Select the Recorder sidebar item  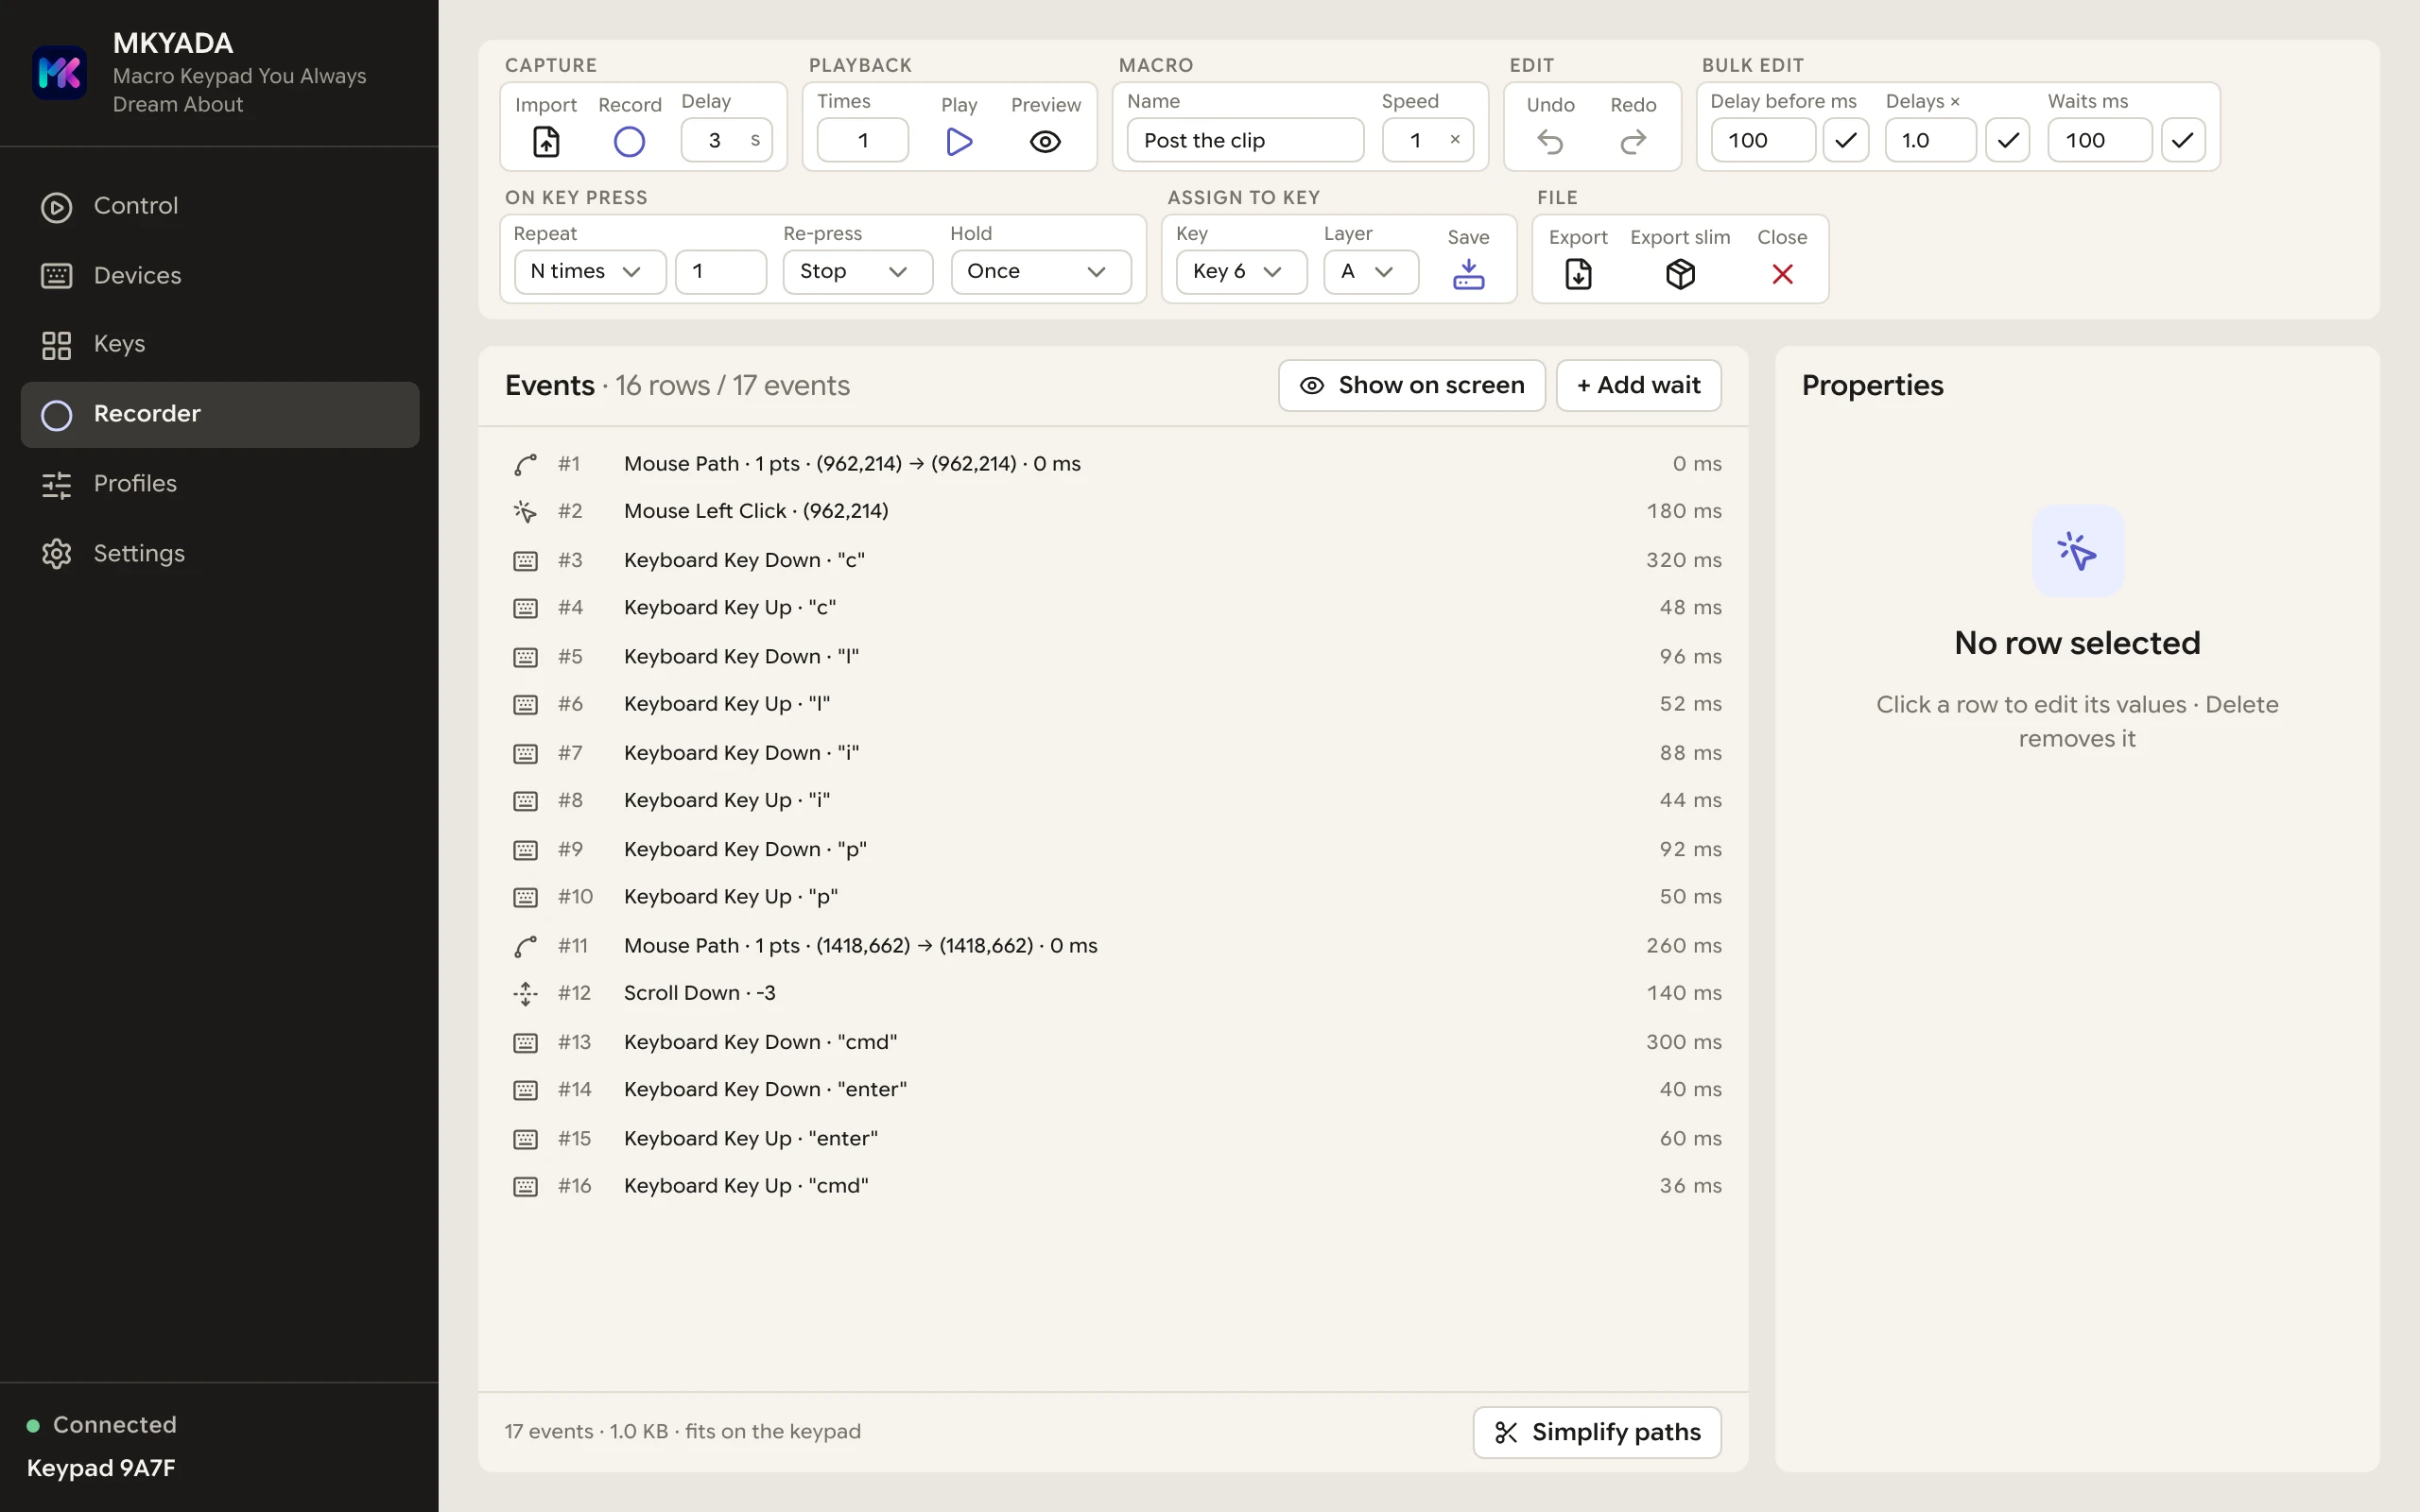220,414
